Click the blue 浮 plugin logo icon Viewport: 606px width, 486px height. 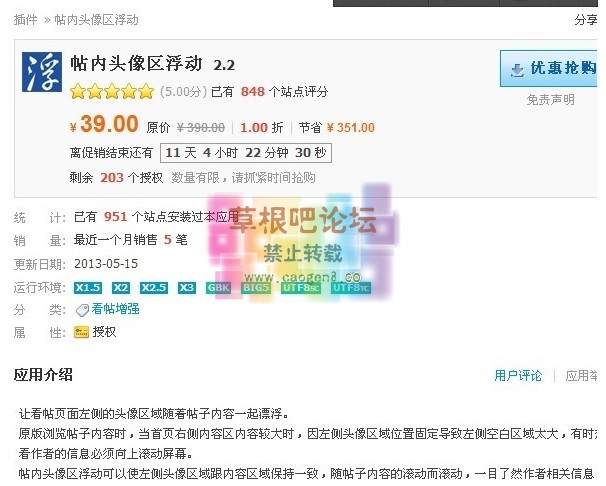coord(42,72)
